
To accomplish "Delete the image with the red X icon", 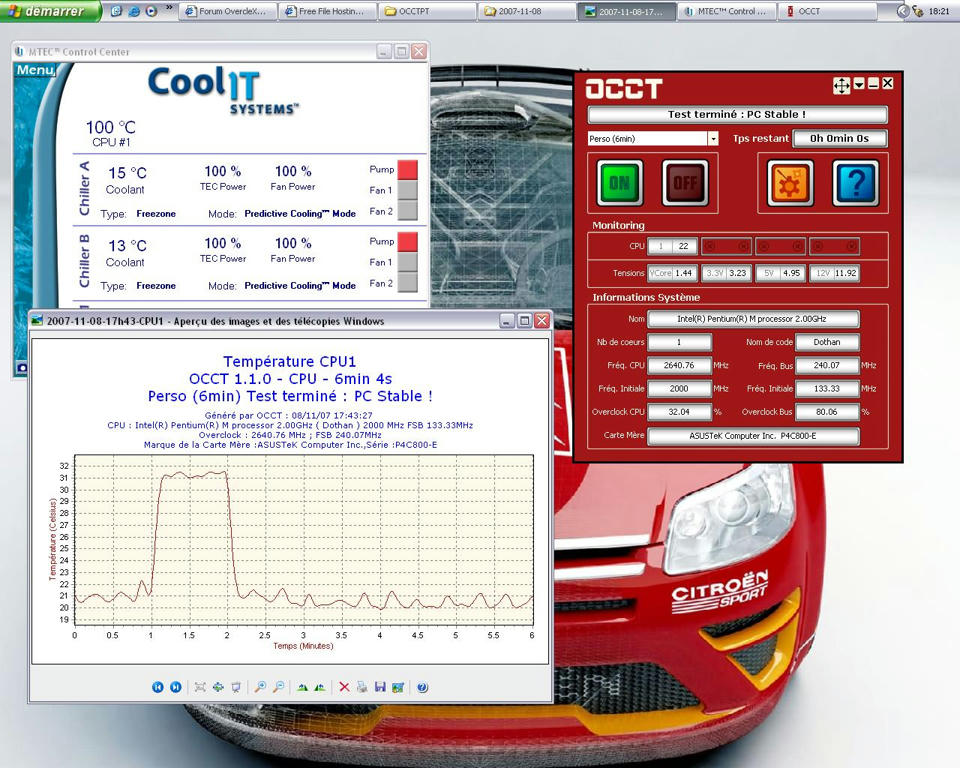I will [x=344, y=687].
